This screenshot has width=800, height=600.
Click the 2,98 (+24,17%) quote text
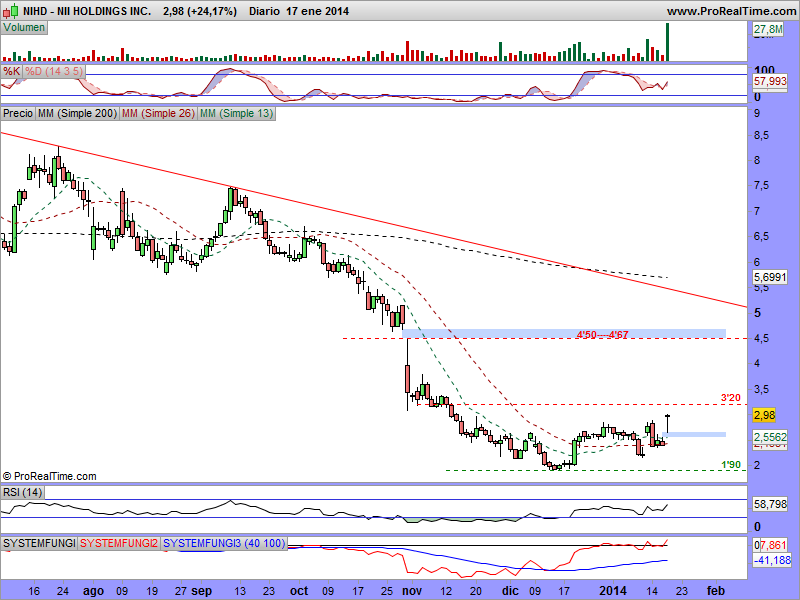point(200,11)
